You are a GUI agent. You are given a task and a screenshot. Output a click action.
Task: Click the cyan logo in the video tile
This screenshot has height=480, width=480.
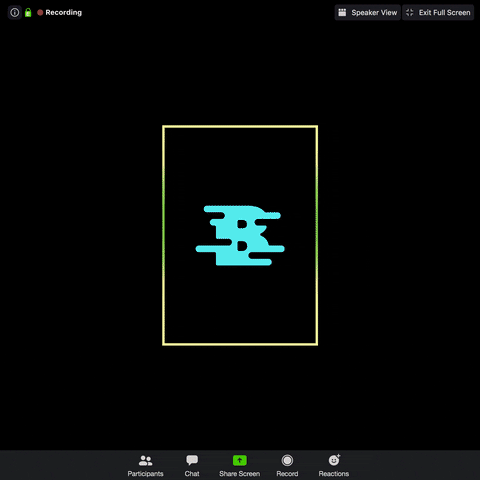click(x=240, y=235)
